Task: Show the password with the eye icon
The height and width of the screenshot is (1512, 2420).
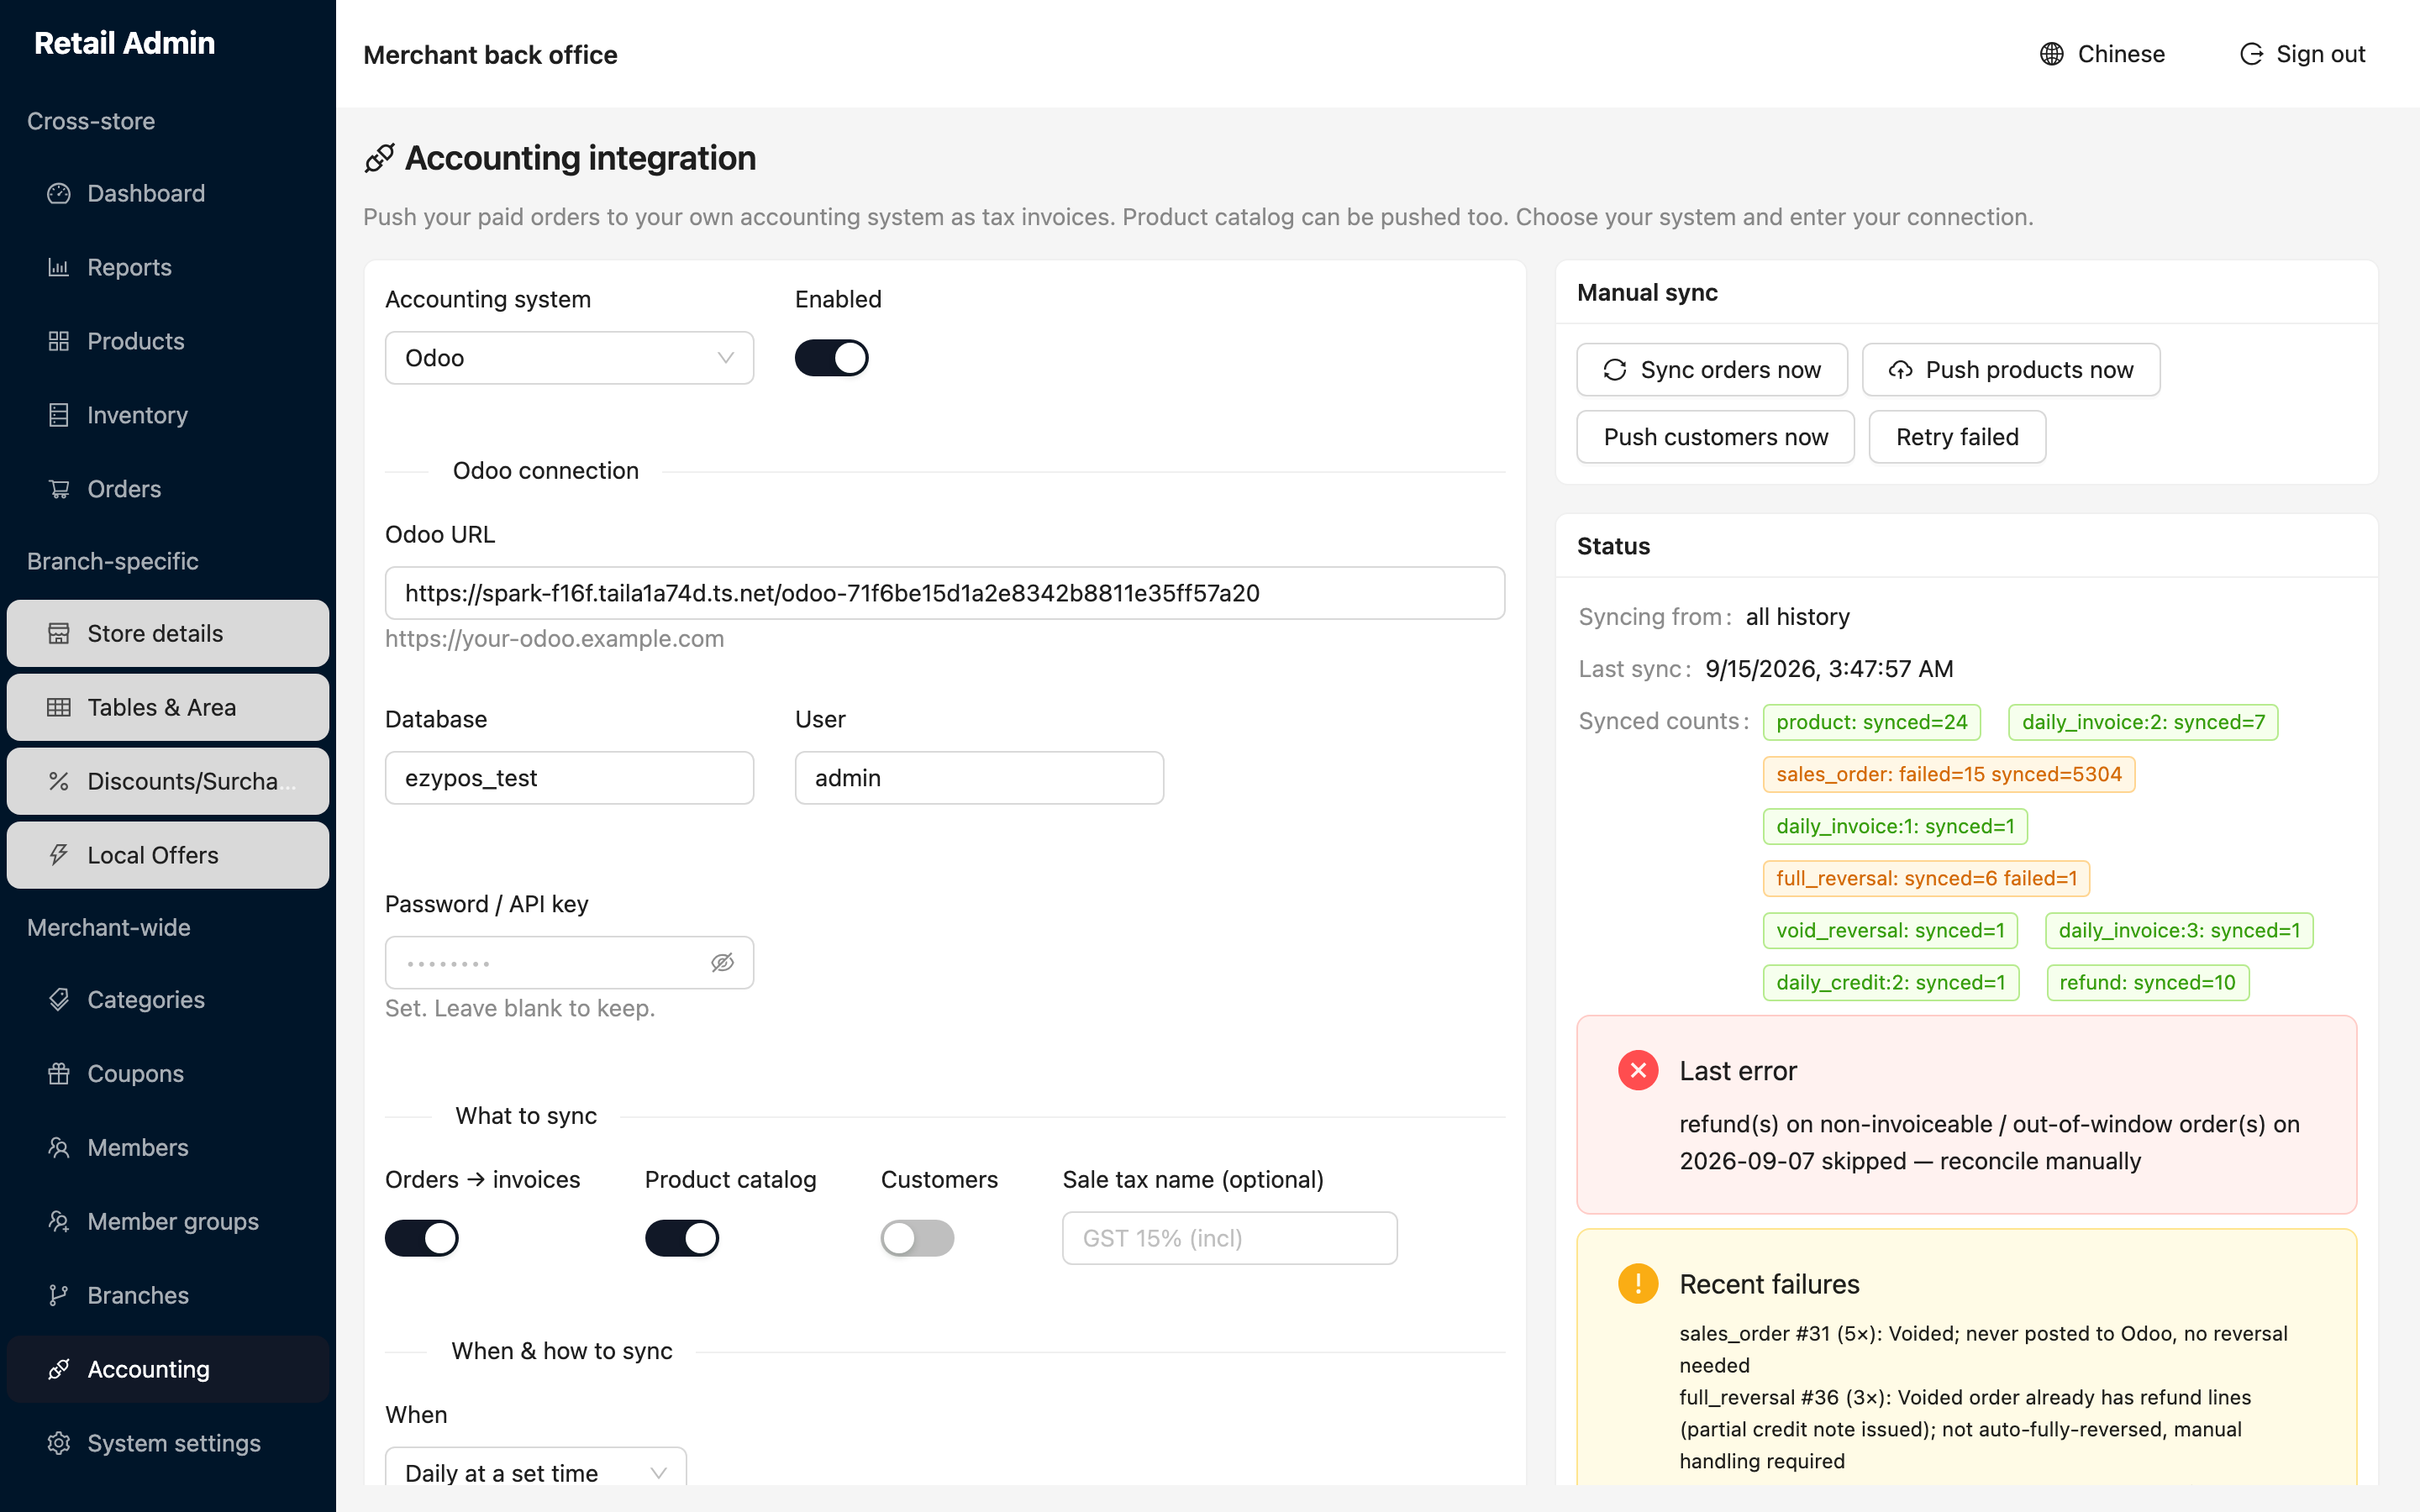Action: (x=722, y=962)
